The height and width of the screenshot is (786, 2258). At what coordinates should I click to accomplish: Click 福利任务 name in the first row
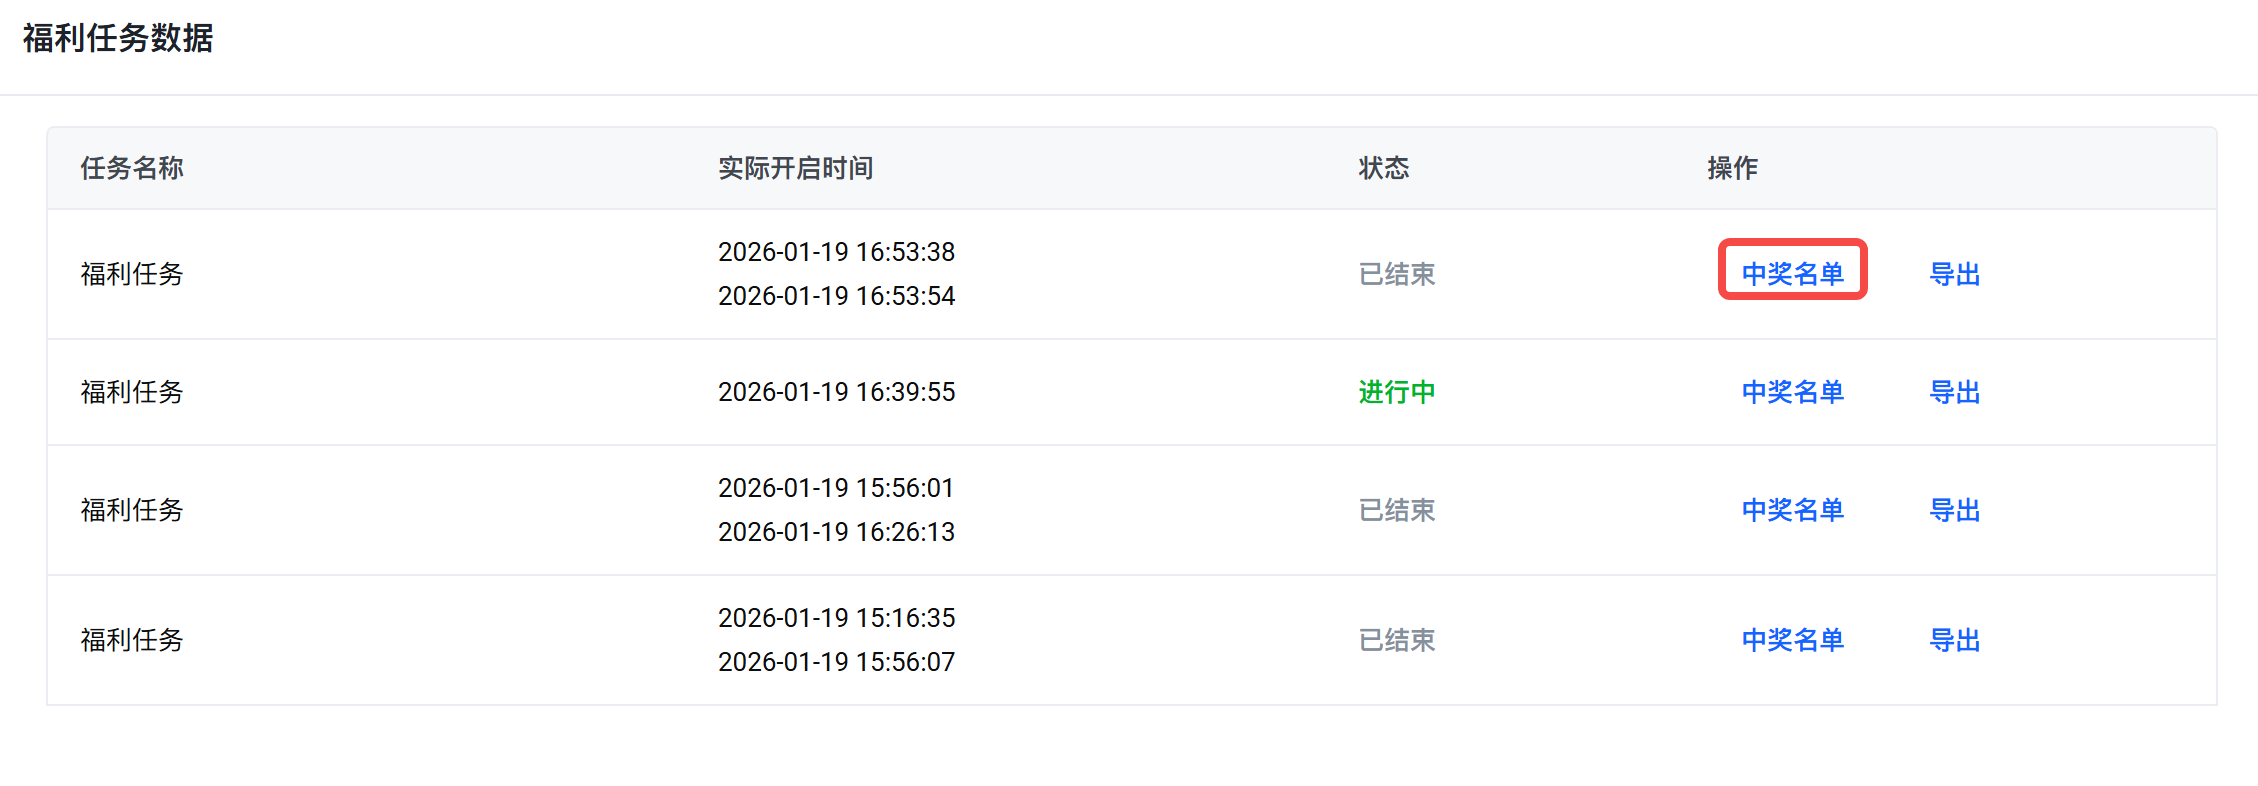point(132,273)
